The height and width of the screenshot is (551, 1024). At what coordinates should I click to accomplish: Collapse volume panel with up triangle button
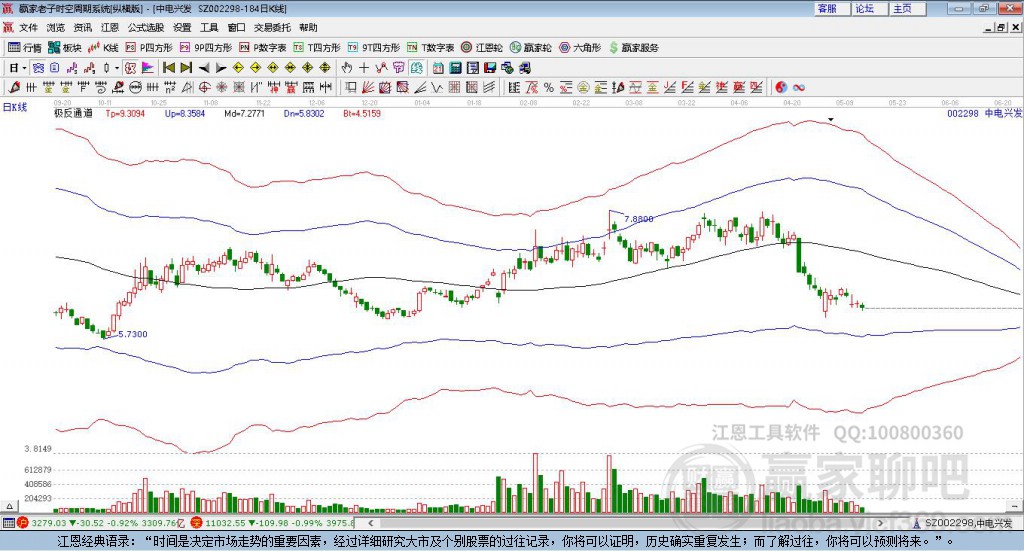click(x=10, y=506)
